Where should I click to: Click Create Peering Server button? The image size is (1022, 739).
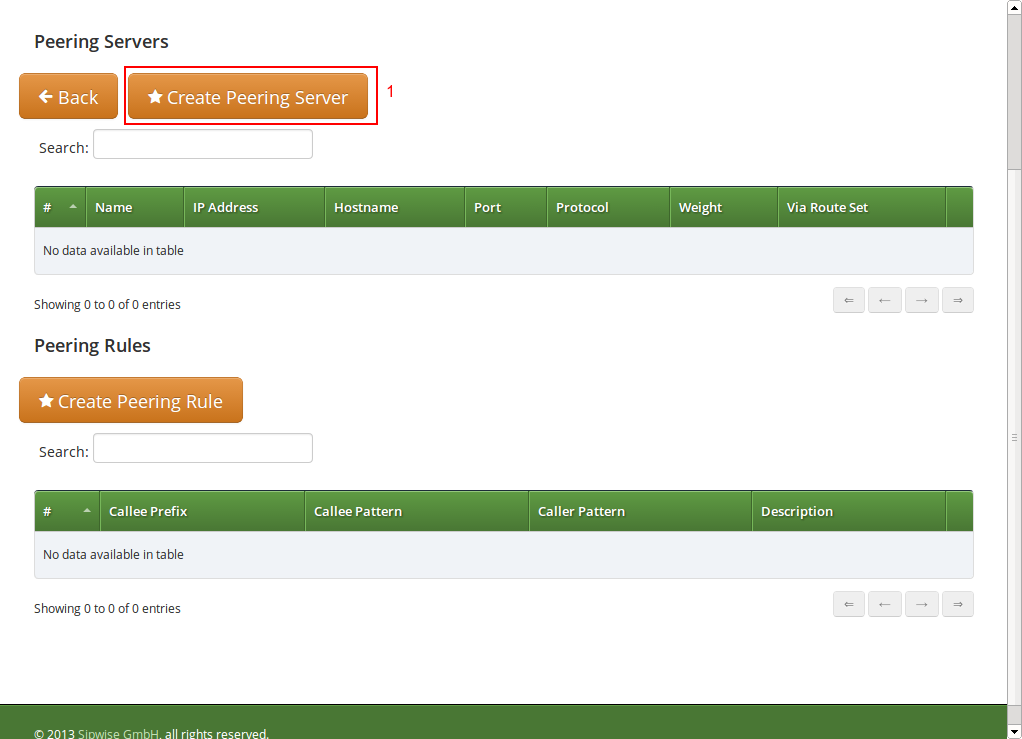tap(248, 96)
